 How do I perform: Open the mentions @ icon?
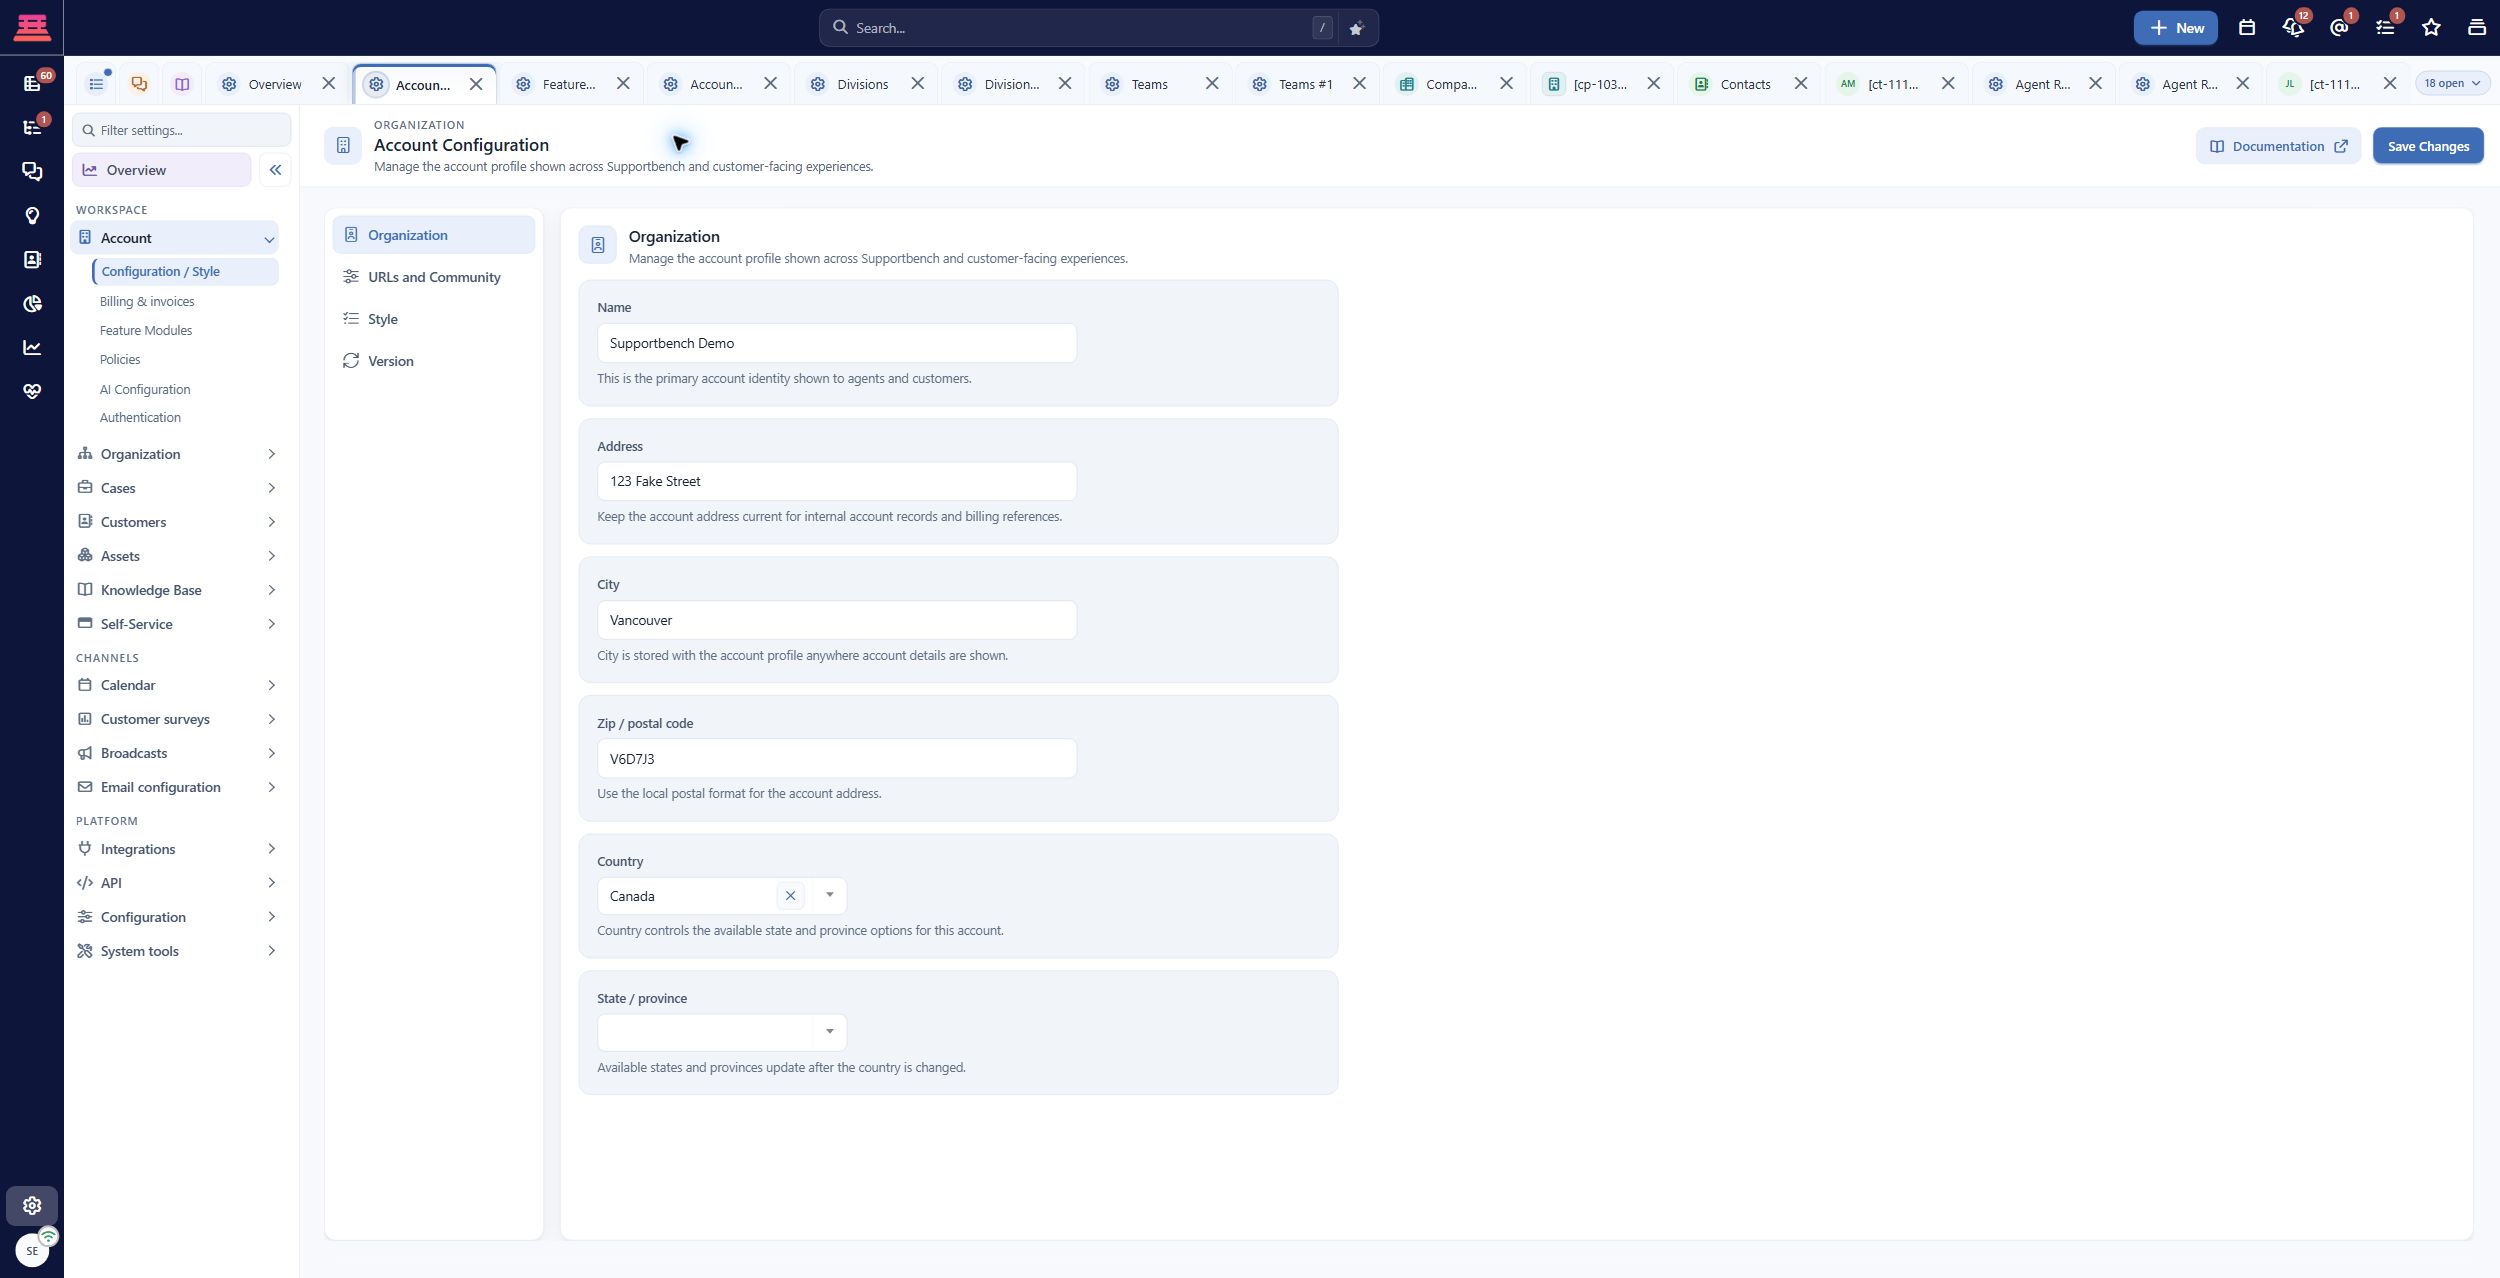2339,28
